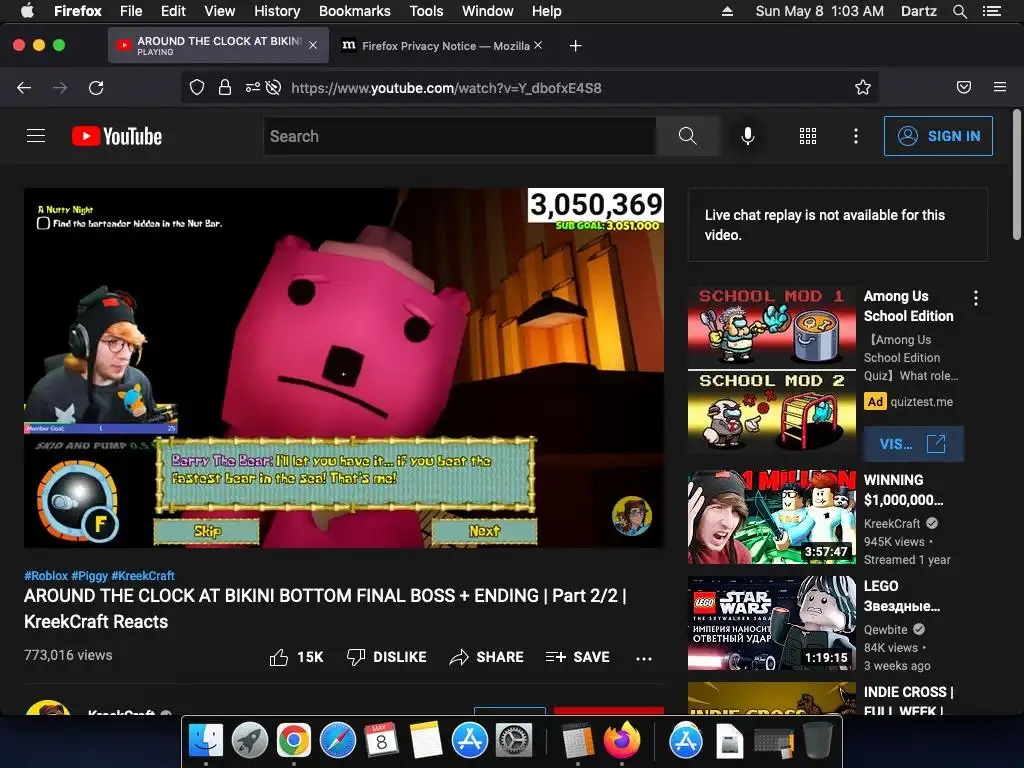Launch Google Chrome from the Dock
This screenshot has height=768, width=1024.
point(293,740)
